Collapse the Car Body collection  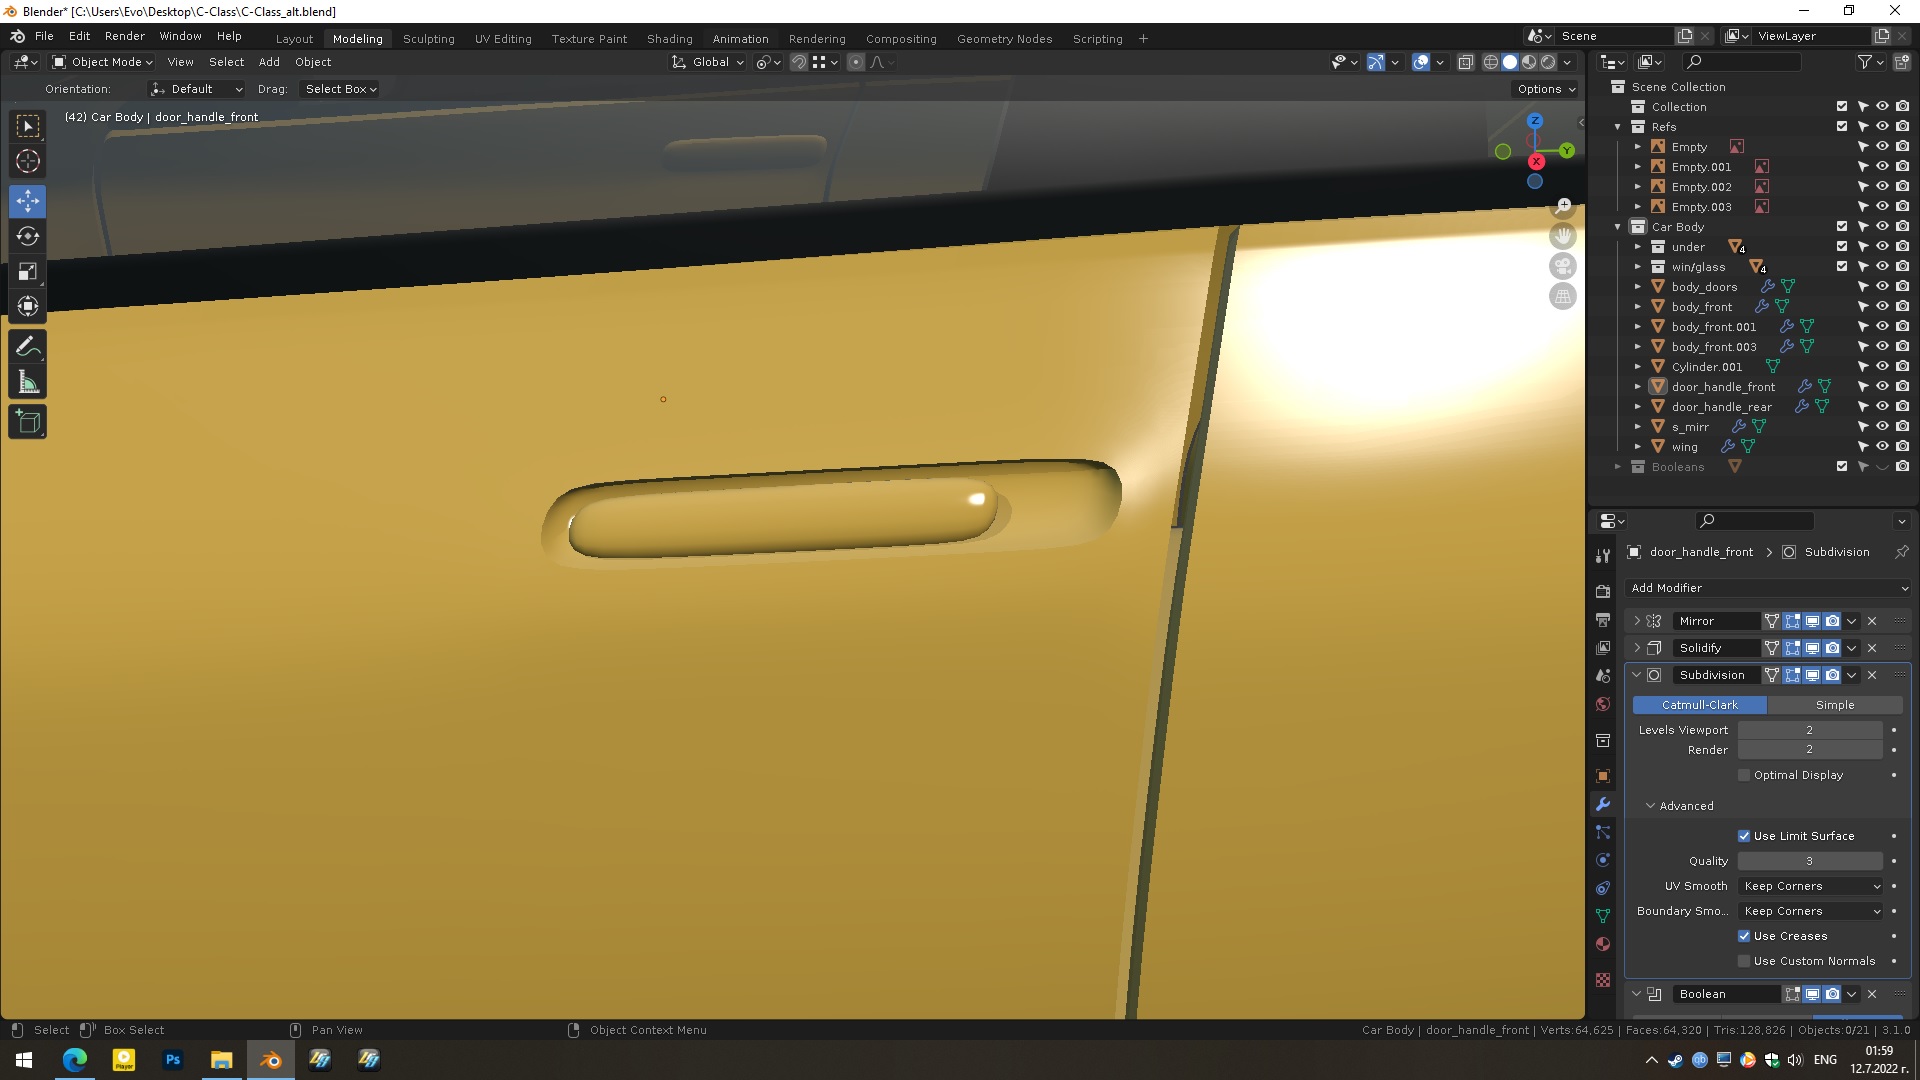tap(1618, 227)
